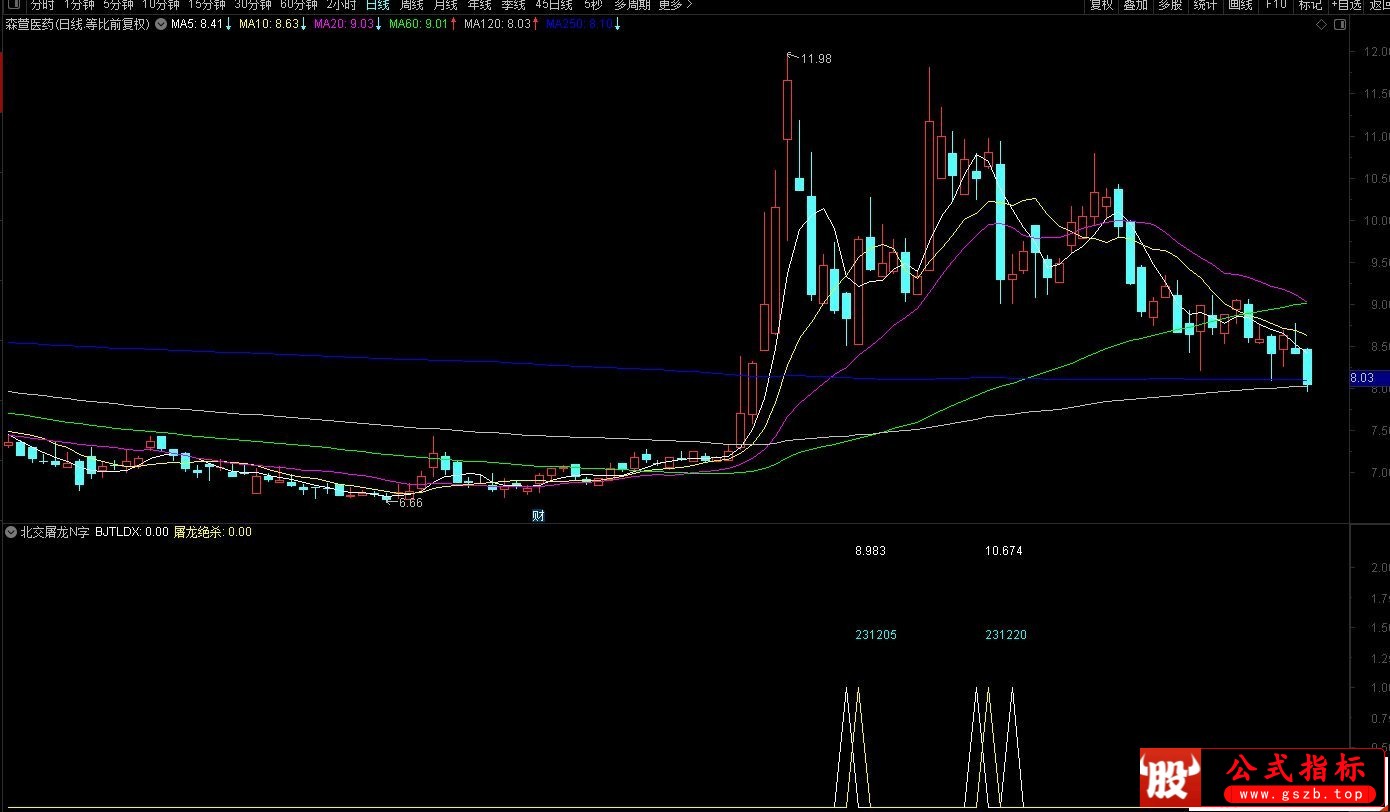Click the 6.66 low price label

[x=410, y=503]
